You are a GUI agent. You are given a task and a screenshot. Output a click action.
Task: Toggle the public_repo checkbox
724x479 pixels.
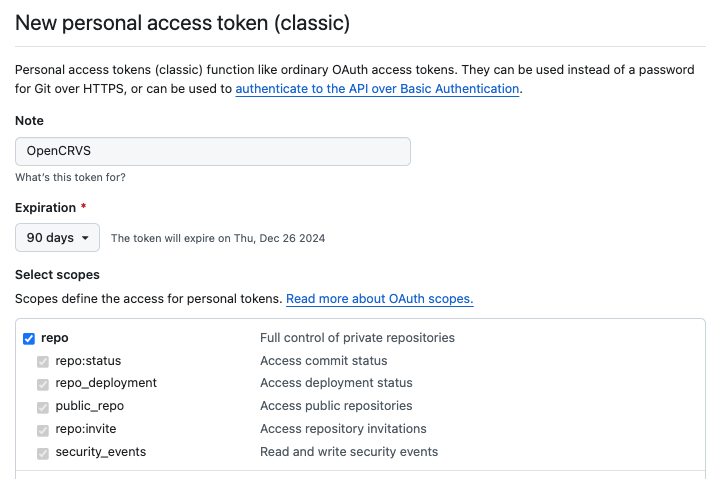pos(43,407)
